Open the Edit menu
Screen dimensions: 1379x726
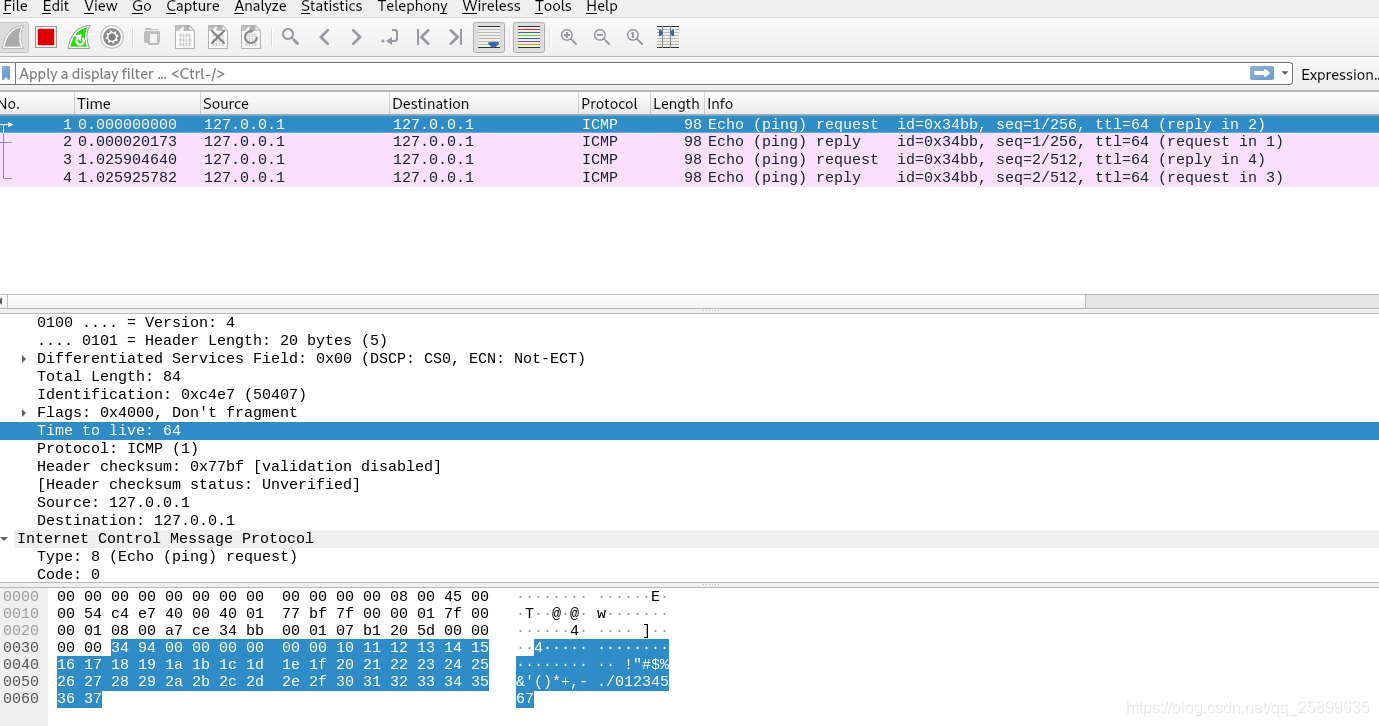56,7
